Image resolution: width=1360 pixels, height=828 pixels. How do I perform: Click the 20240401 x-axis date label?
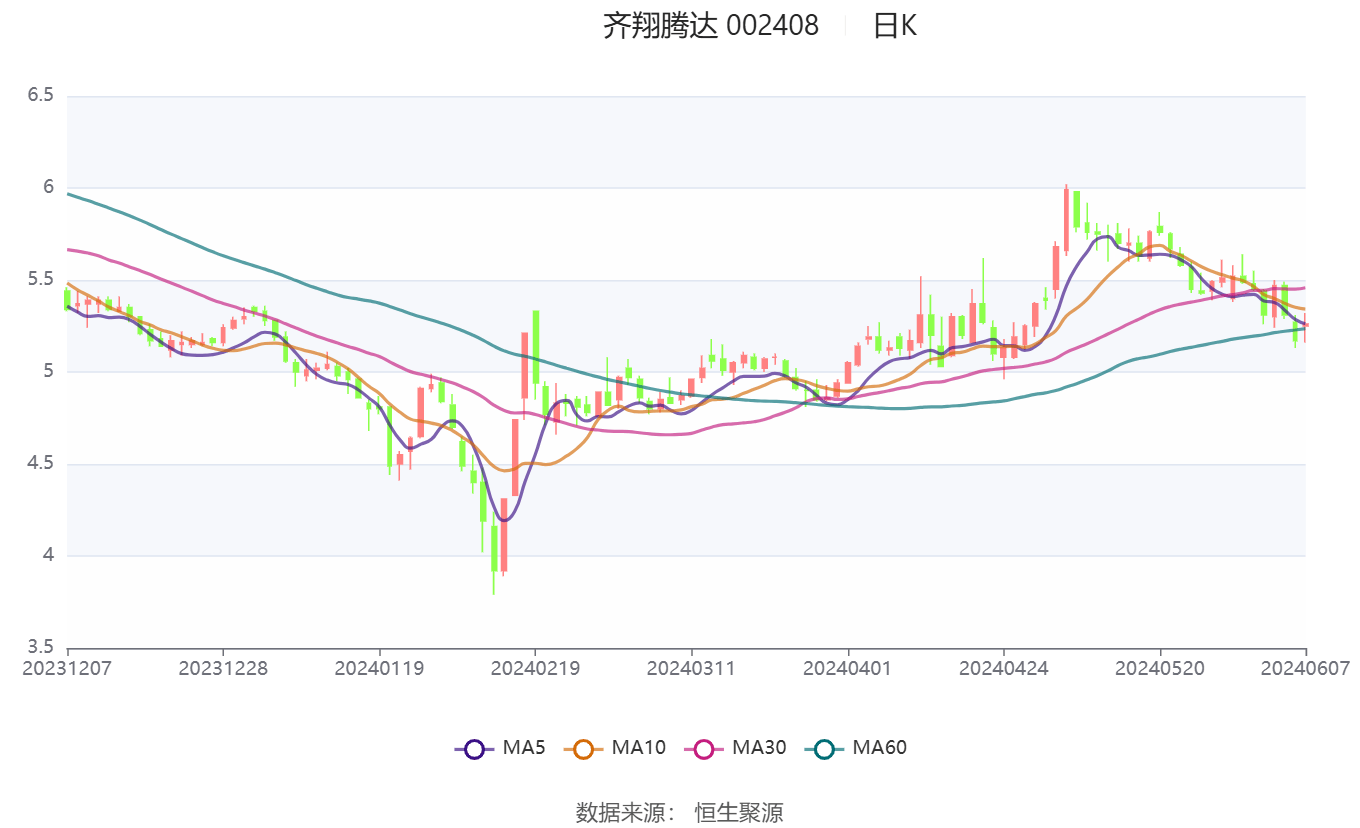(x=848, y=668)
